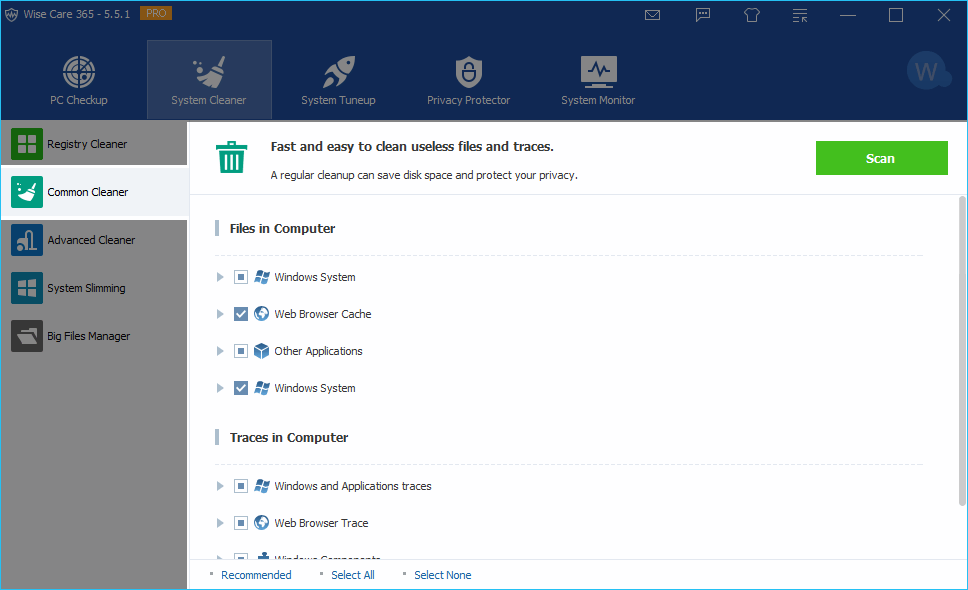The height and width of the screenshot is (590, 968).
Task: Click the vertical scrollbar of the cleaner list
Action: coord(962,351)
